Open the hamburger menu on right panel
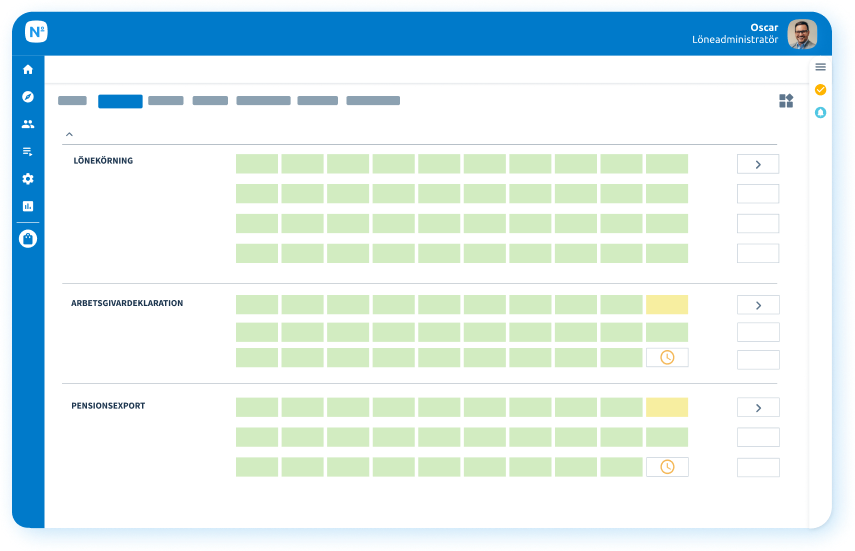 (x=820, y=67)
